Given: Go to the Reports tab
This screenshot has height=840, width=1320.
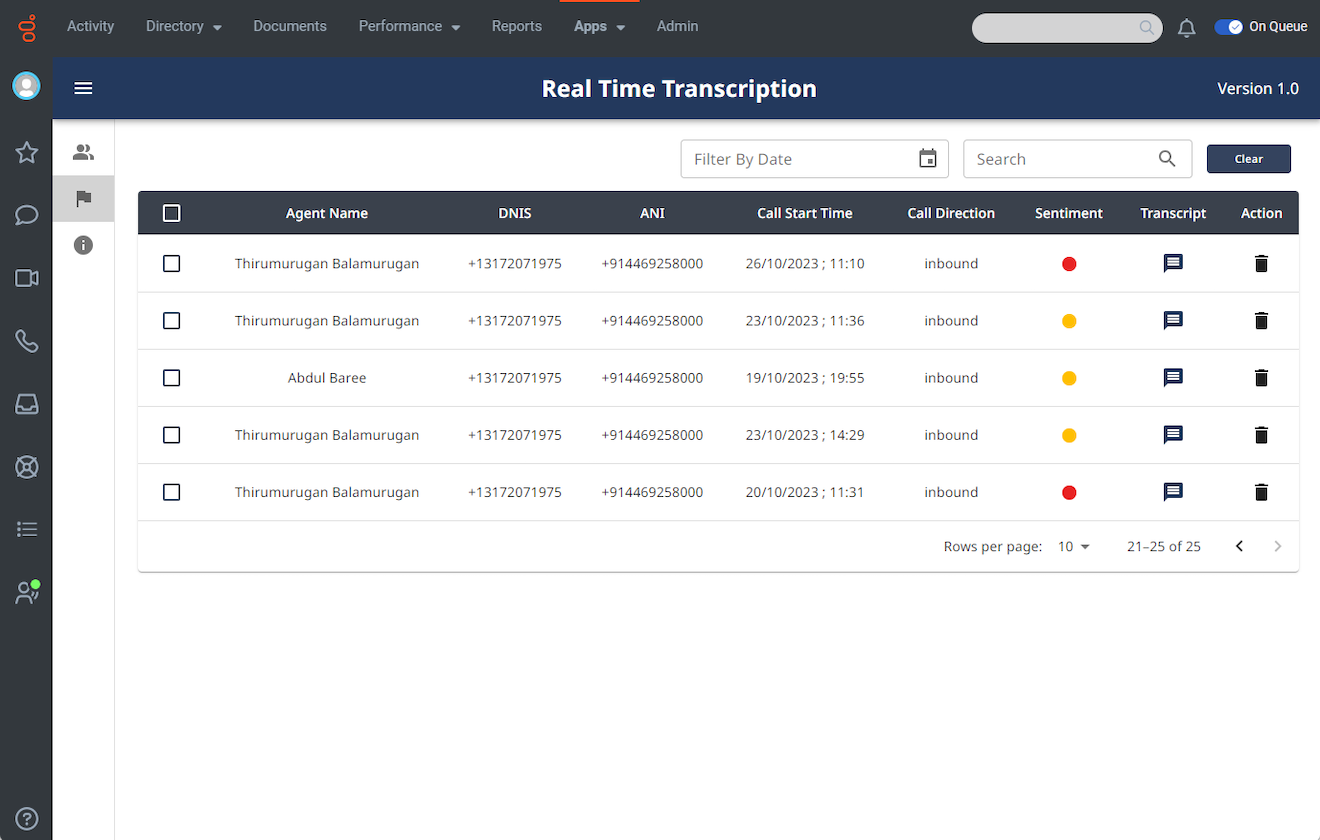Looking at the screenshot, I should pos(517,26).
